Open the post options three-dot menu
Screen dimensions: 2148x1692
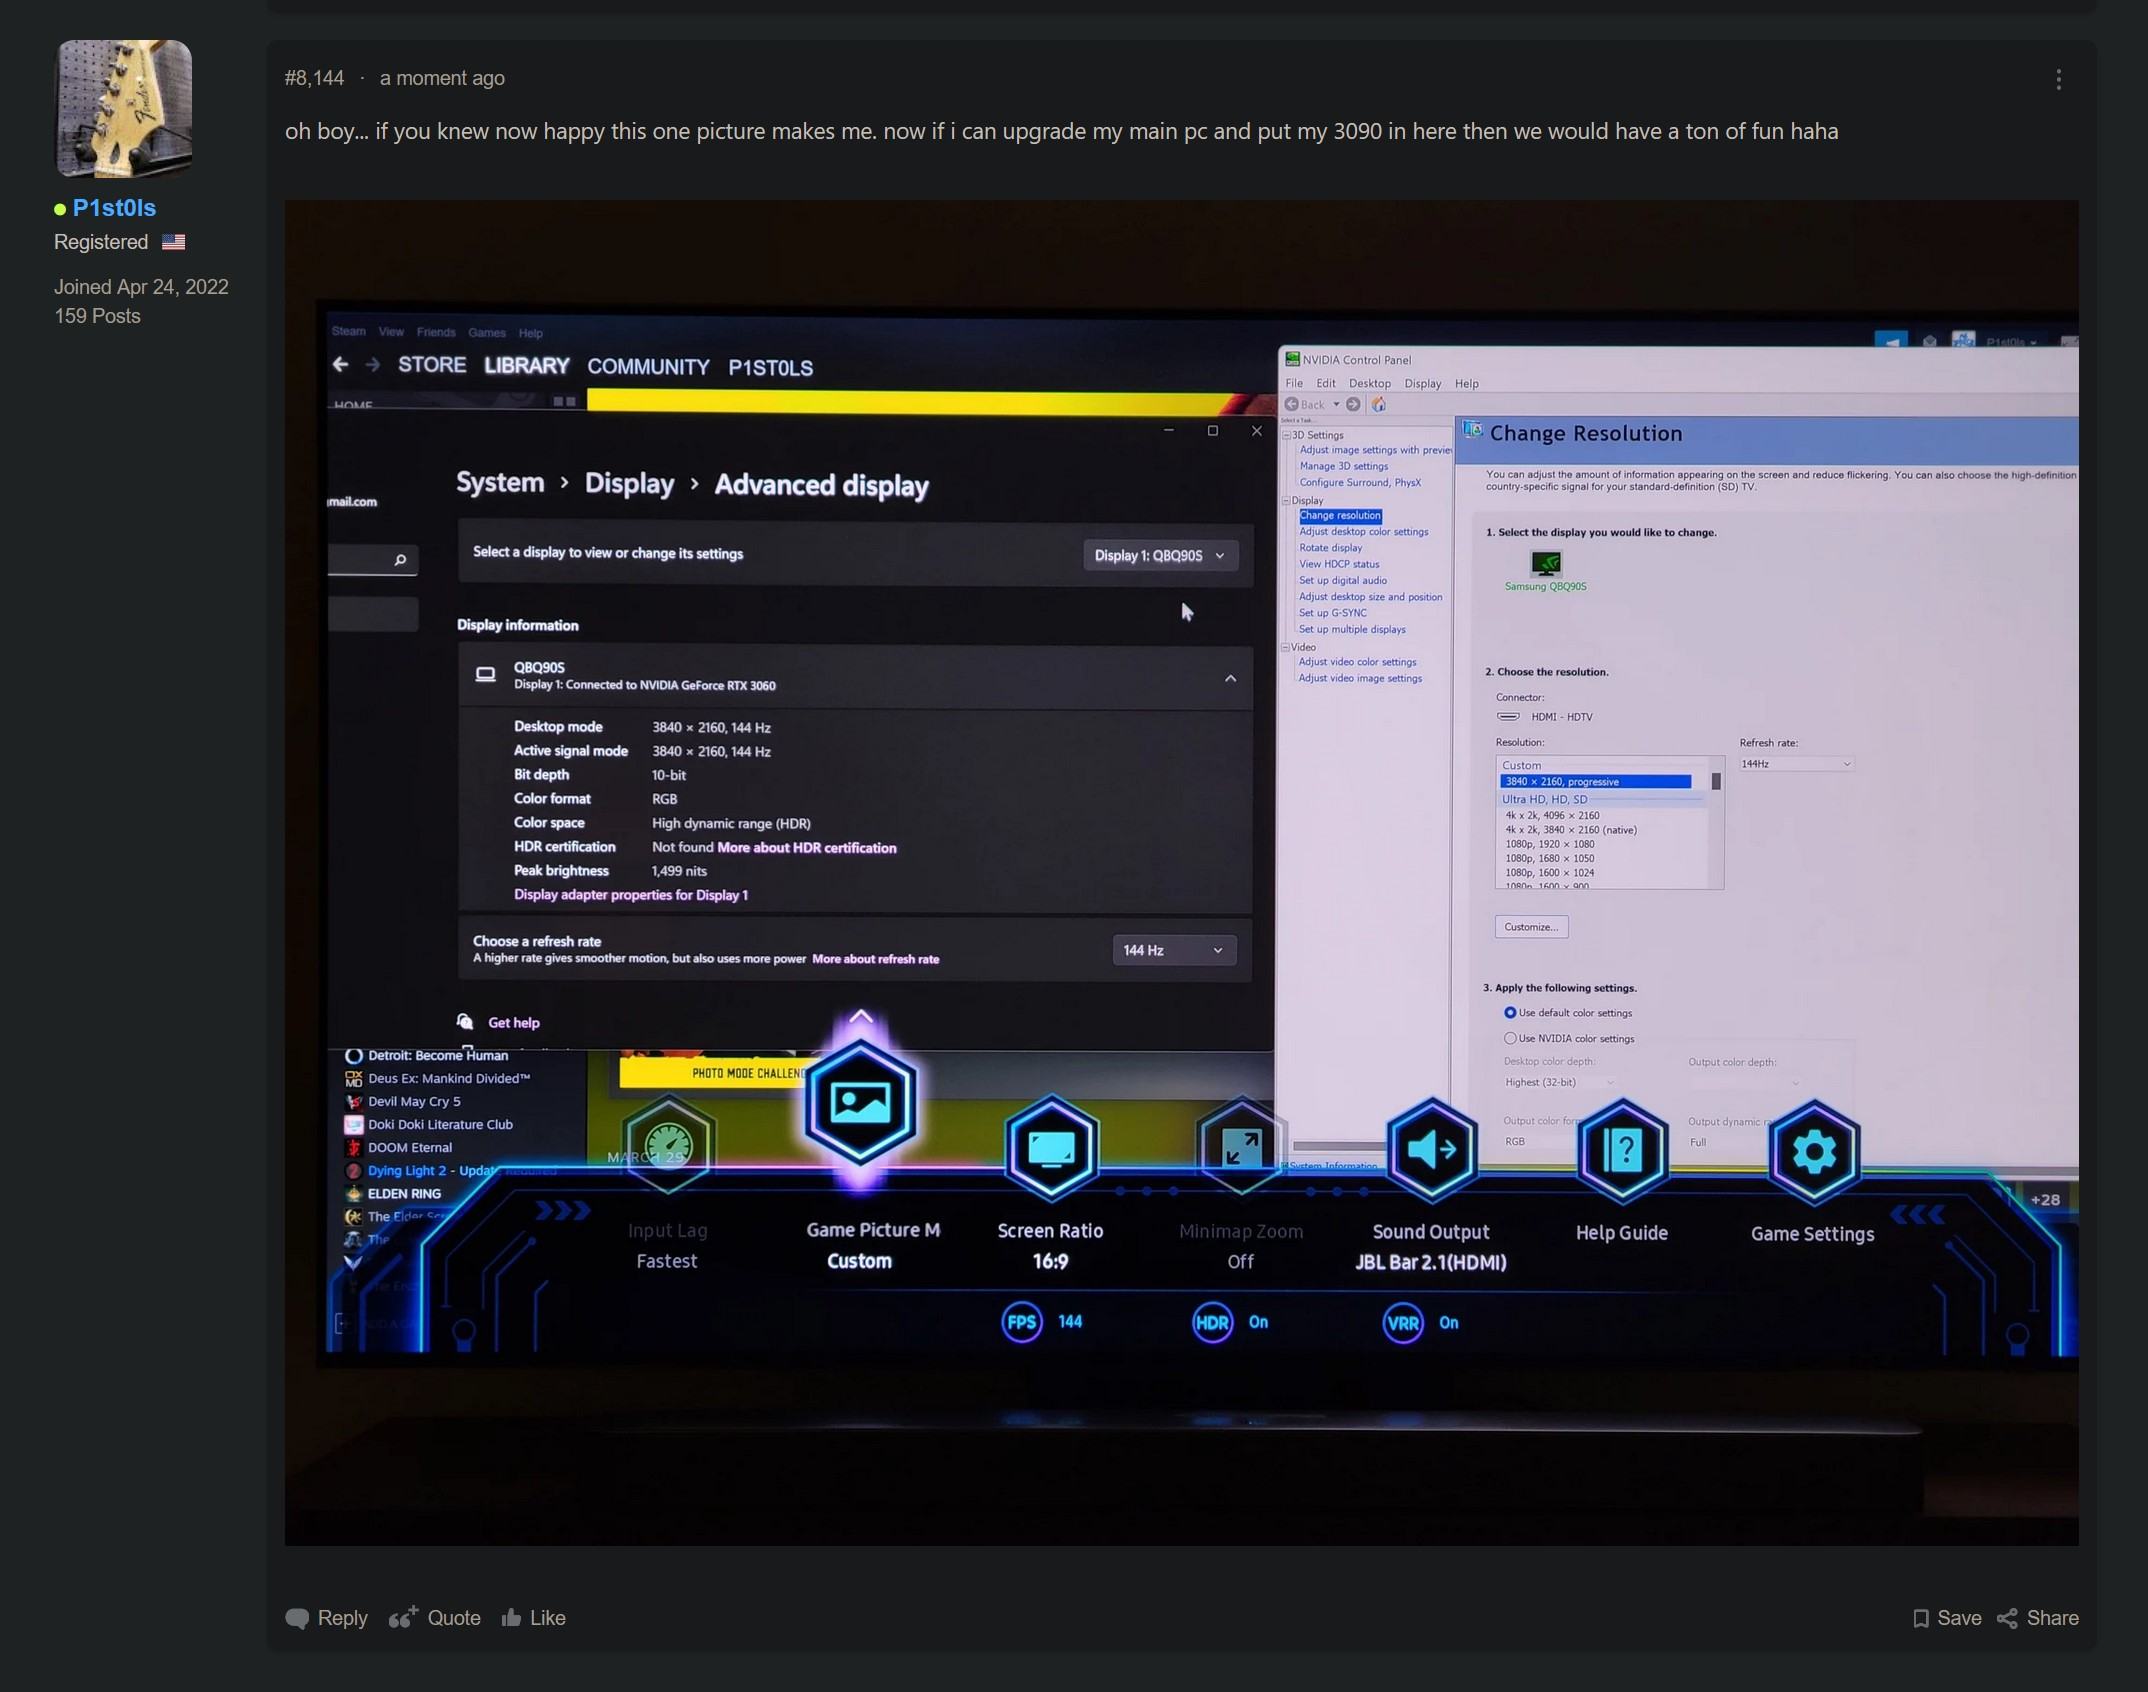(x=2058, y=79)
